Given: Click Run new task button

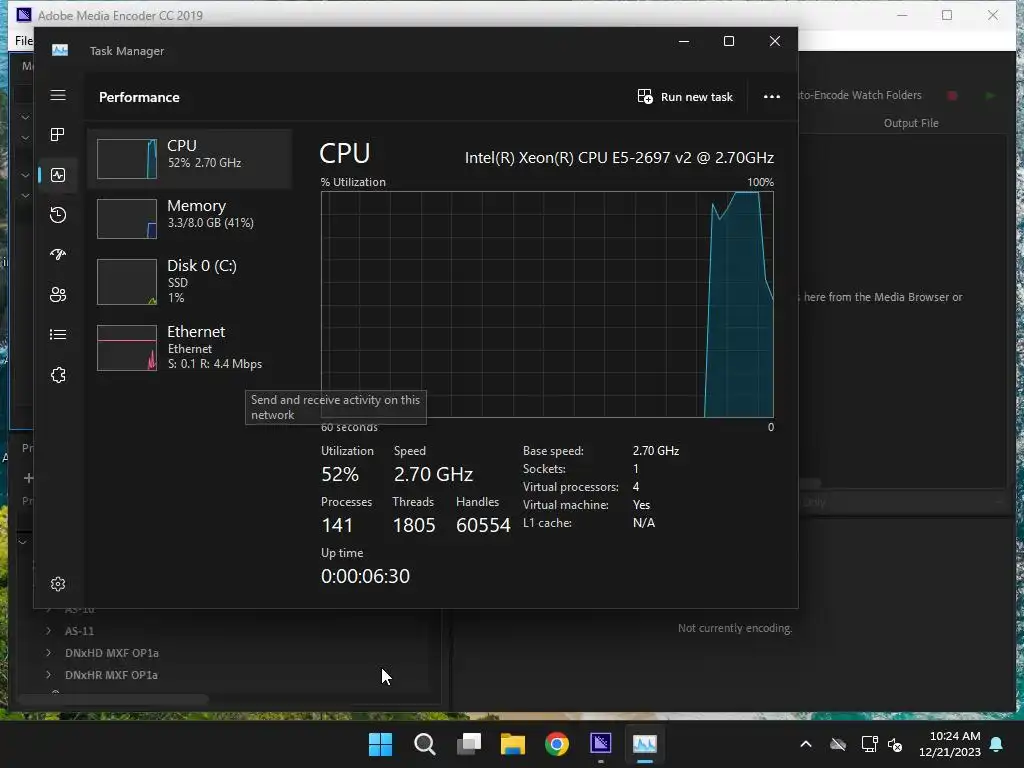Looking at the screenshot, I should [x=685, y=97].
